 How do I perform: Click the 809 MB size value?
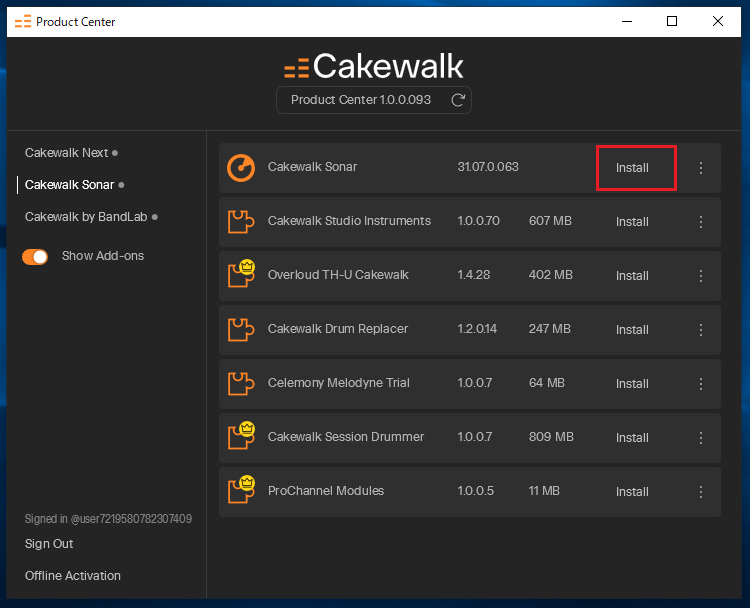coord(551,437)
